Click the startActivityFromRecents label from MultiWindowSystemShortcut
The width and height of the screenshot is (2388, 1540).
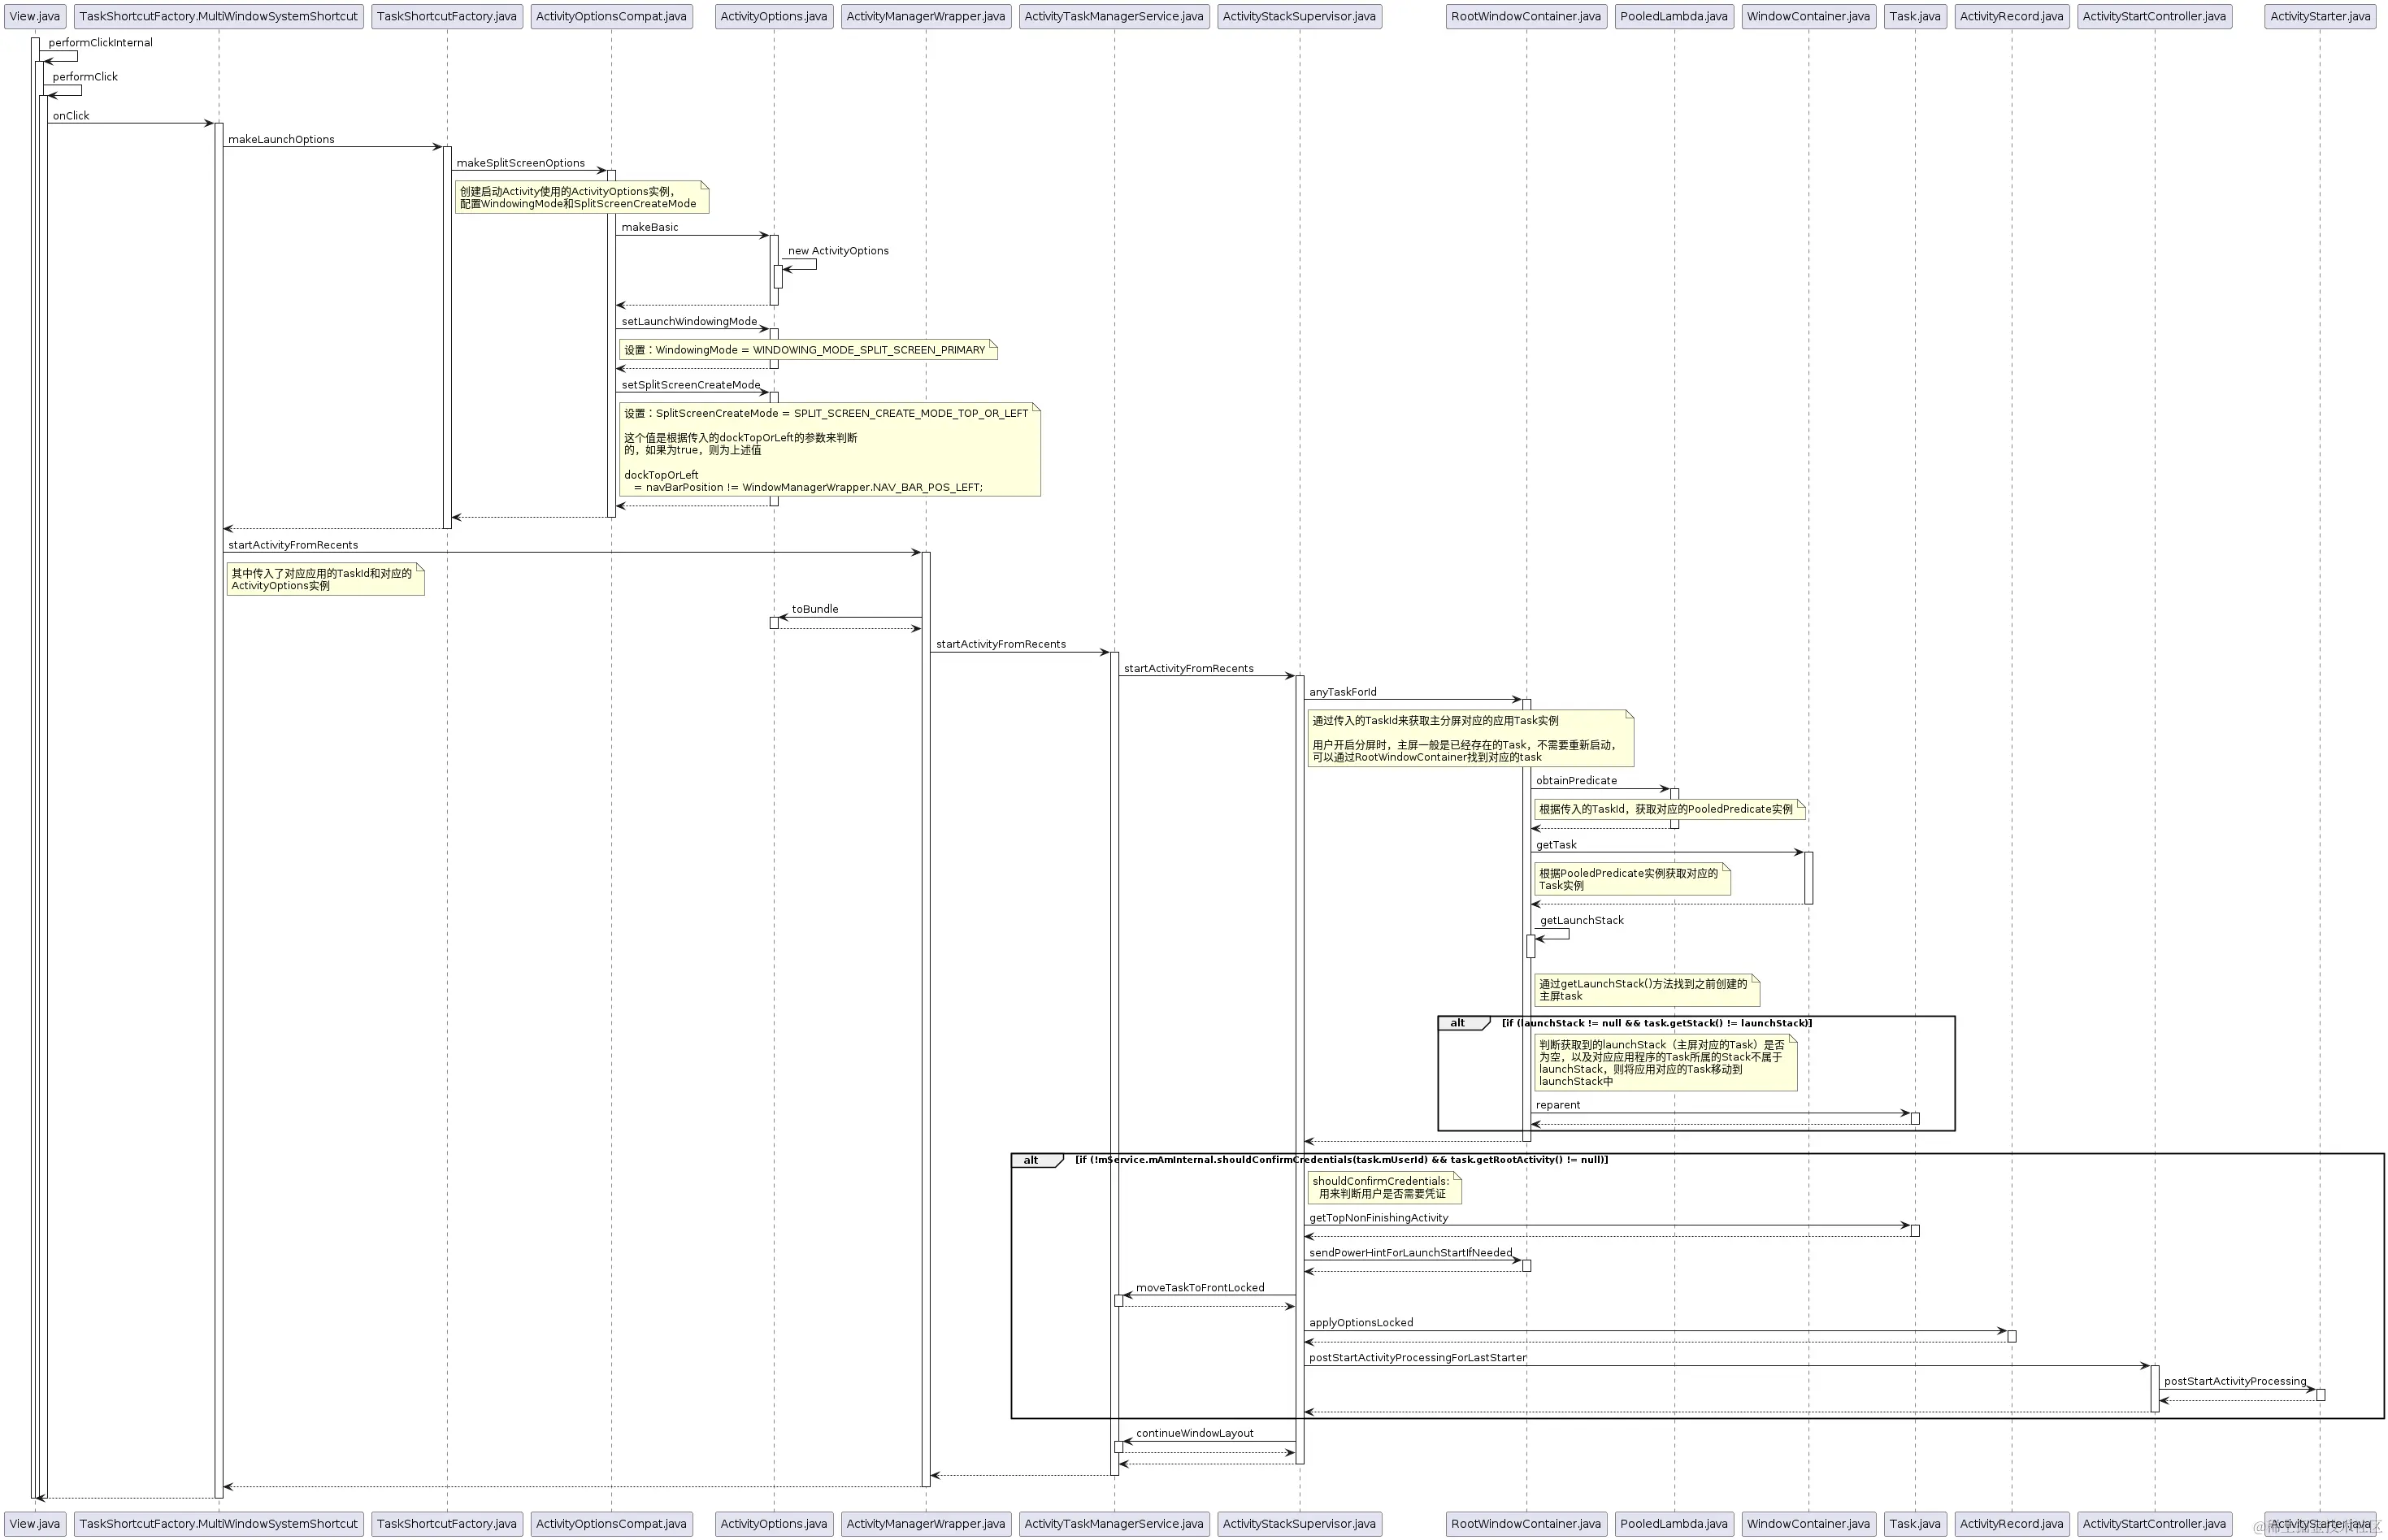pos(293,545)
